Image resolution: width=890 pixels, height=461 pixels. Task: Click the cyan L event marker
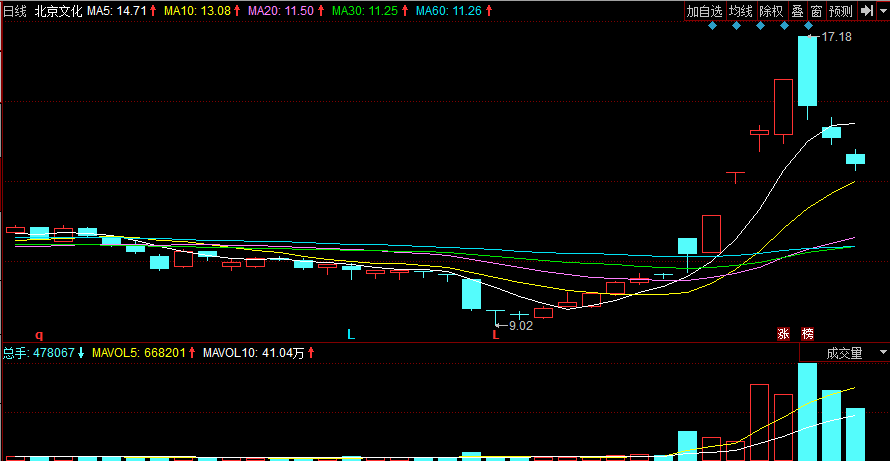coord(351,334)
